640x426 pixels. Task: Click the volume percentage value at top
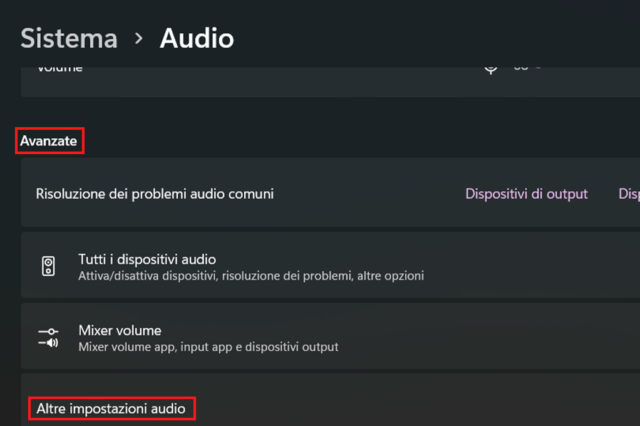click(x=520, y=68)
